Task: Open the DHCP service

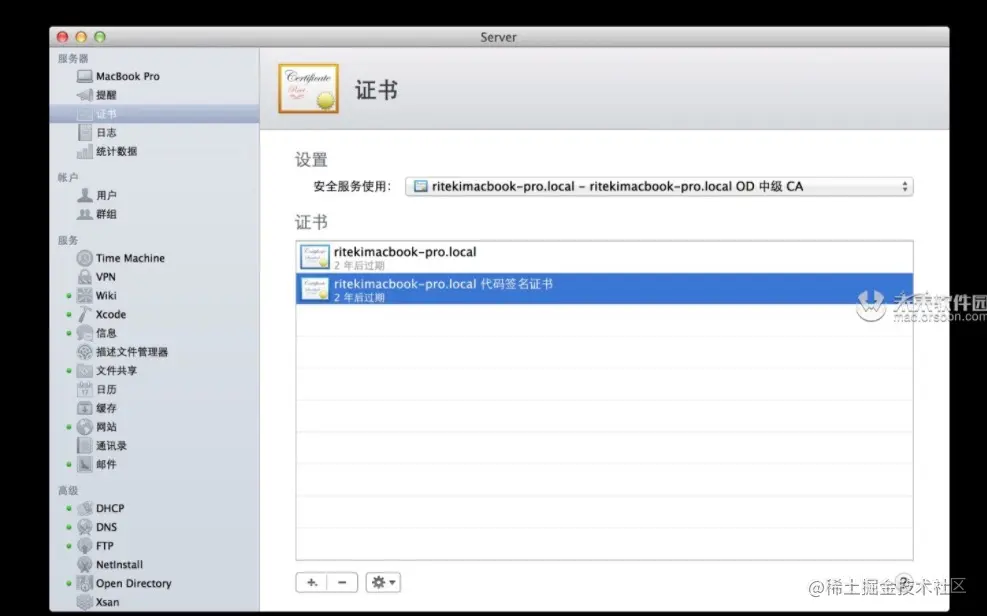Action: tap(101, 508)
